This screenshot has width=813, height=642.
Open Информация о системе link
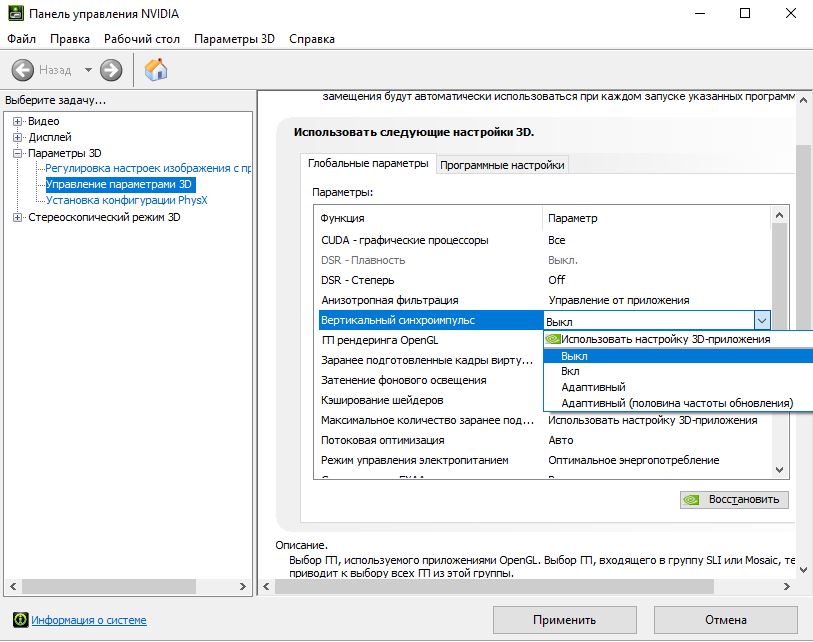tap(88, 620)
